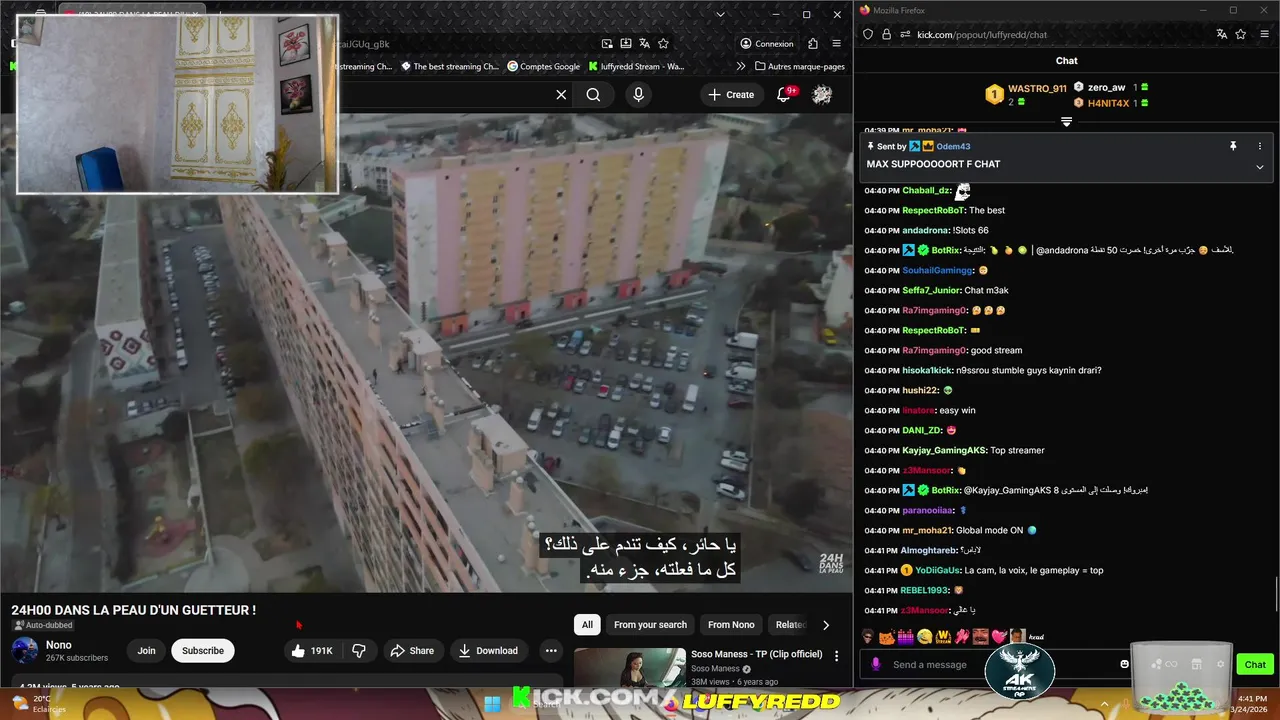1280x720 pixels.
Task: Click the video title 24H00 DANS LA PEAU
Action: coord(134,610)
